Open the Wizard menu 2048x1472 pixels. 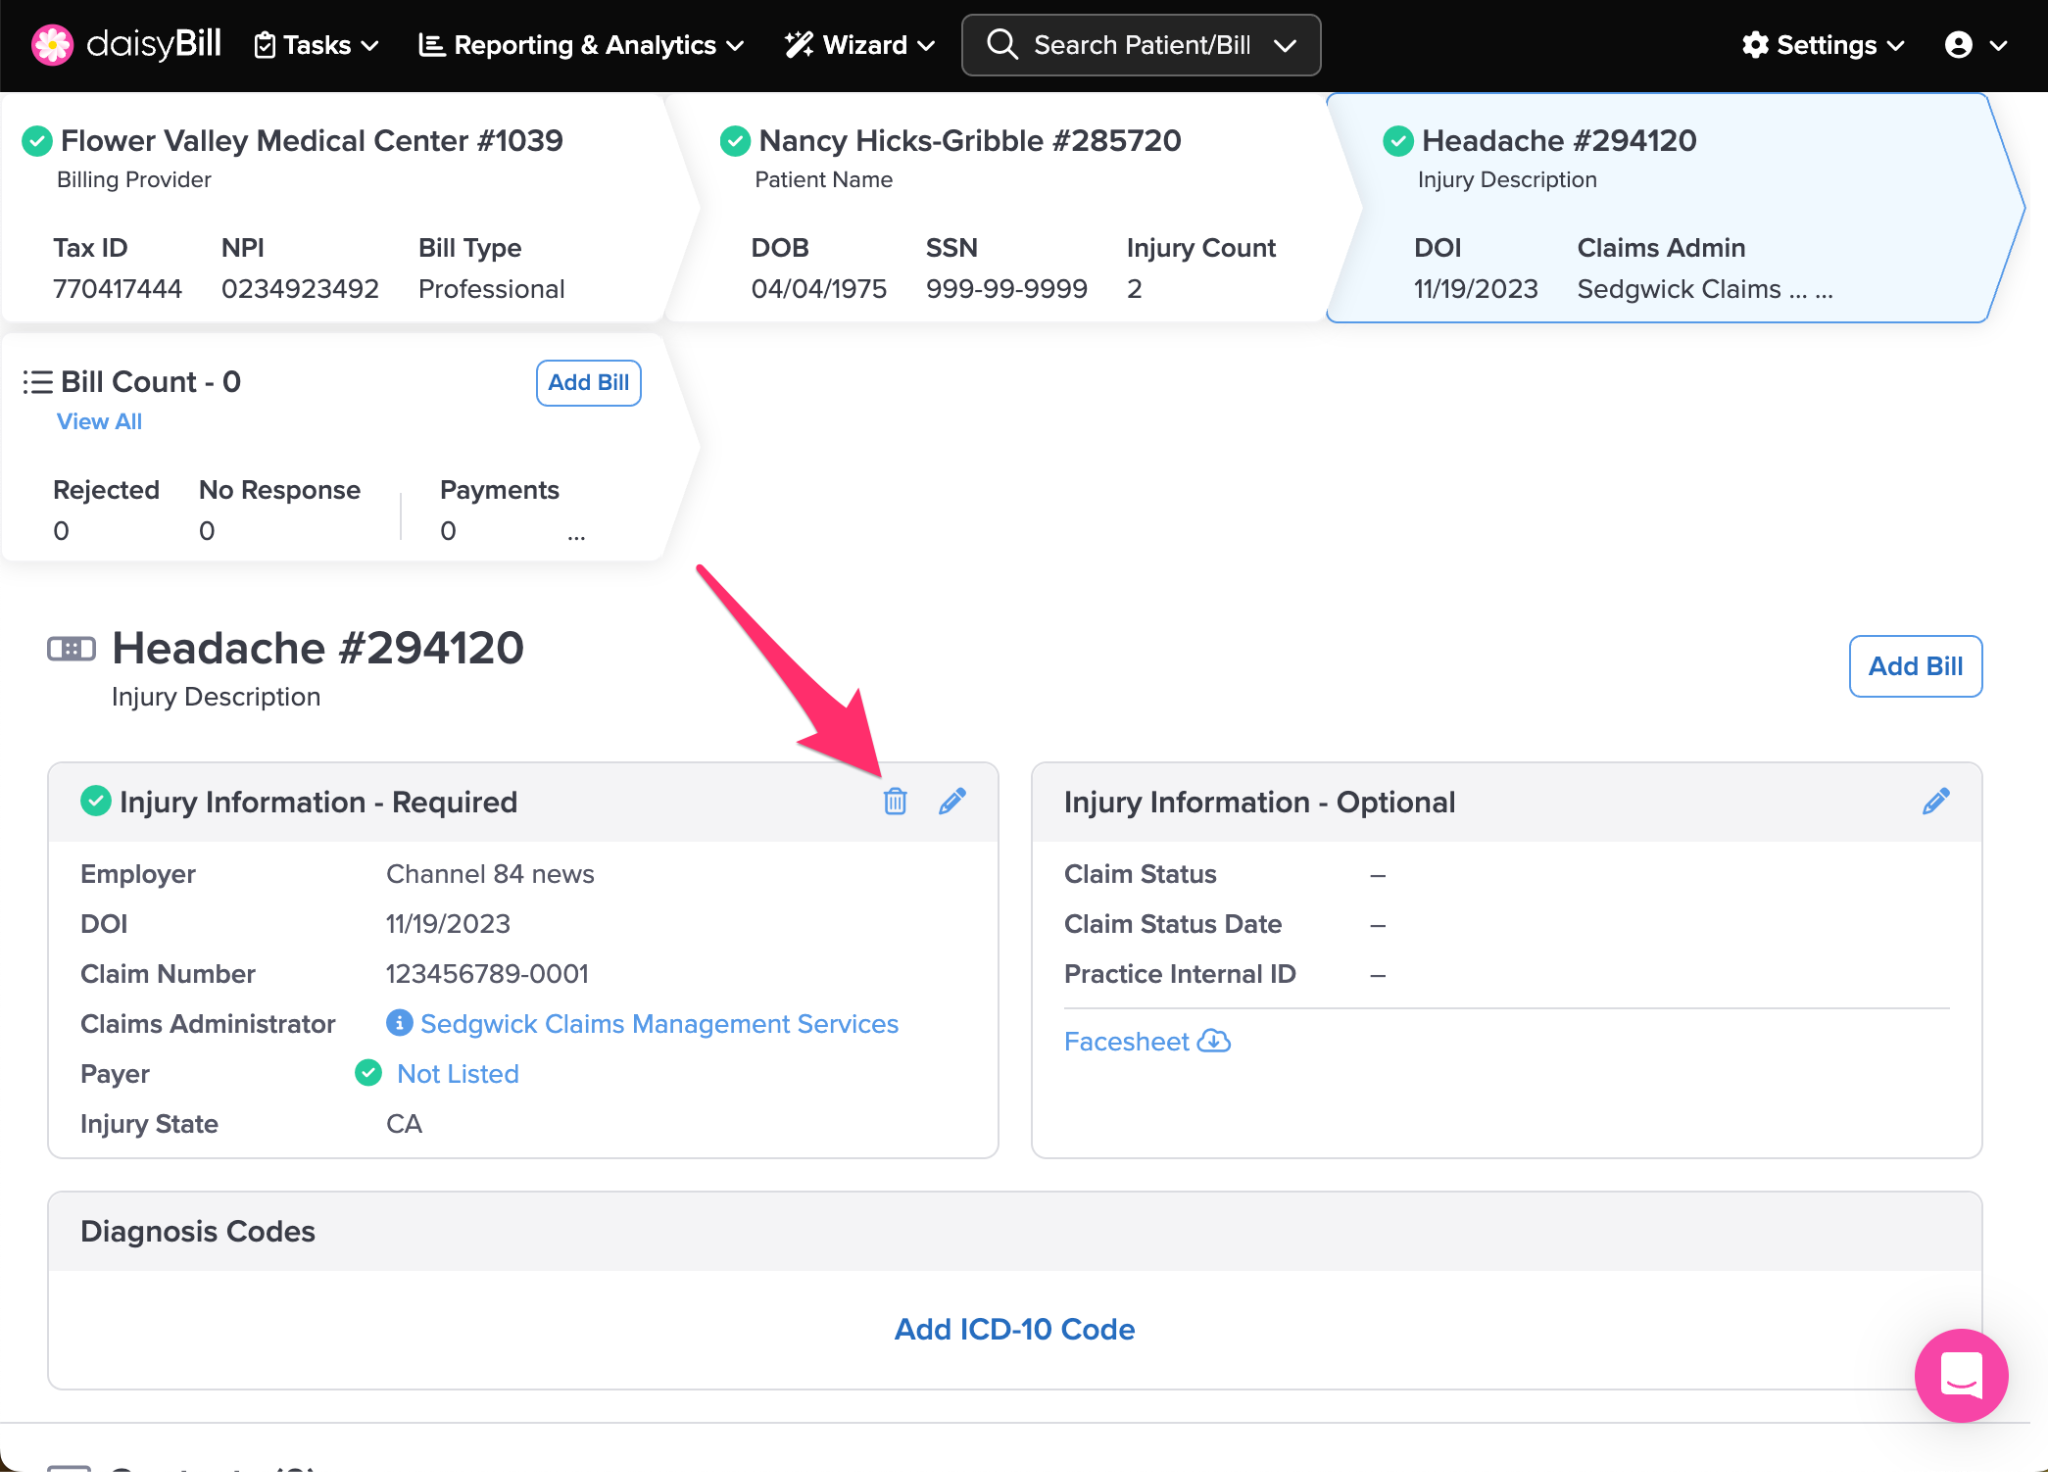[859, 45]
